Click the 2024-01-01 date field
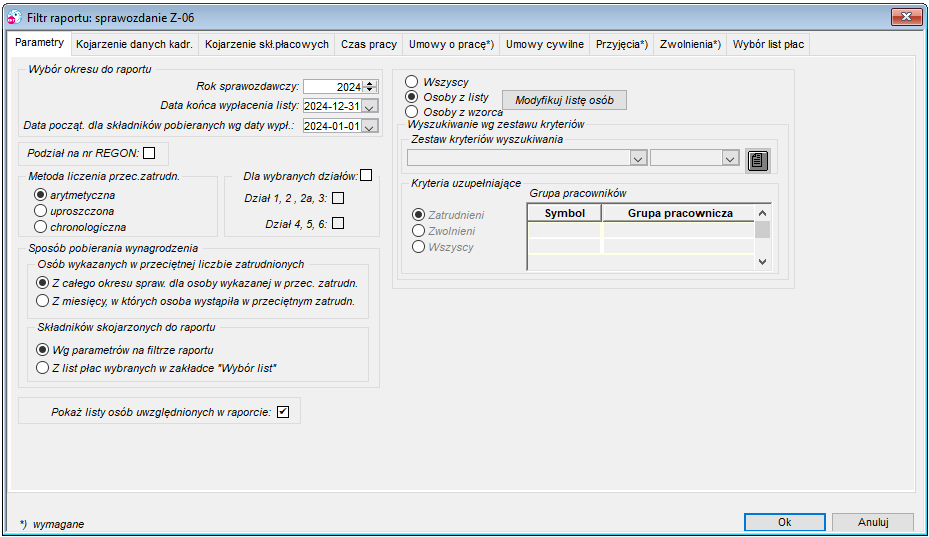Screen dimensions: 929x537 [332, 126]
